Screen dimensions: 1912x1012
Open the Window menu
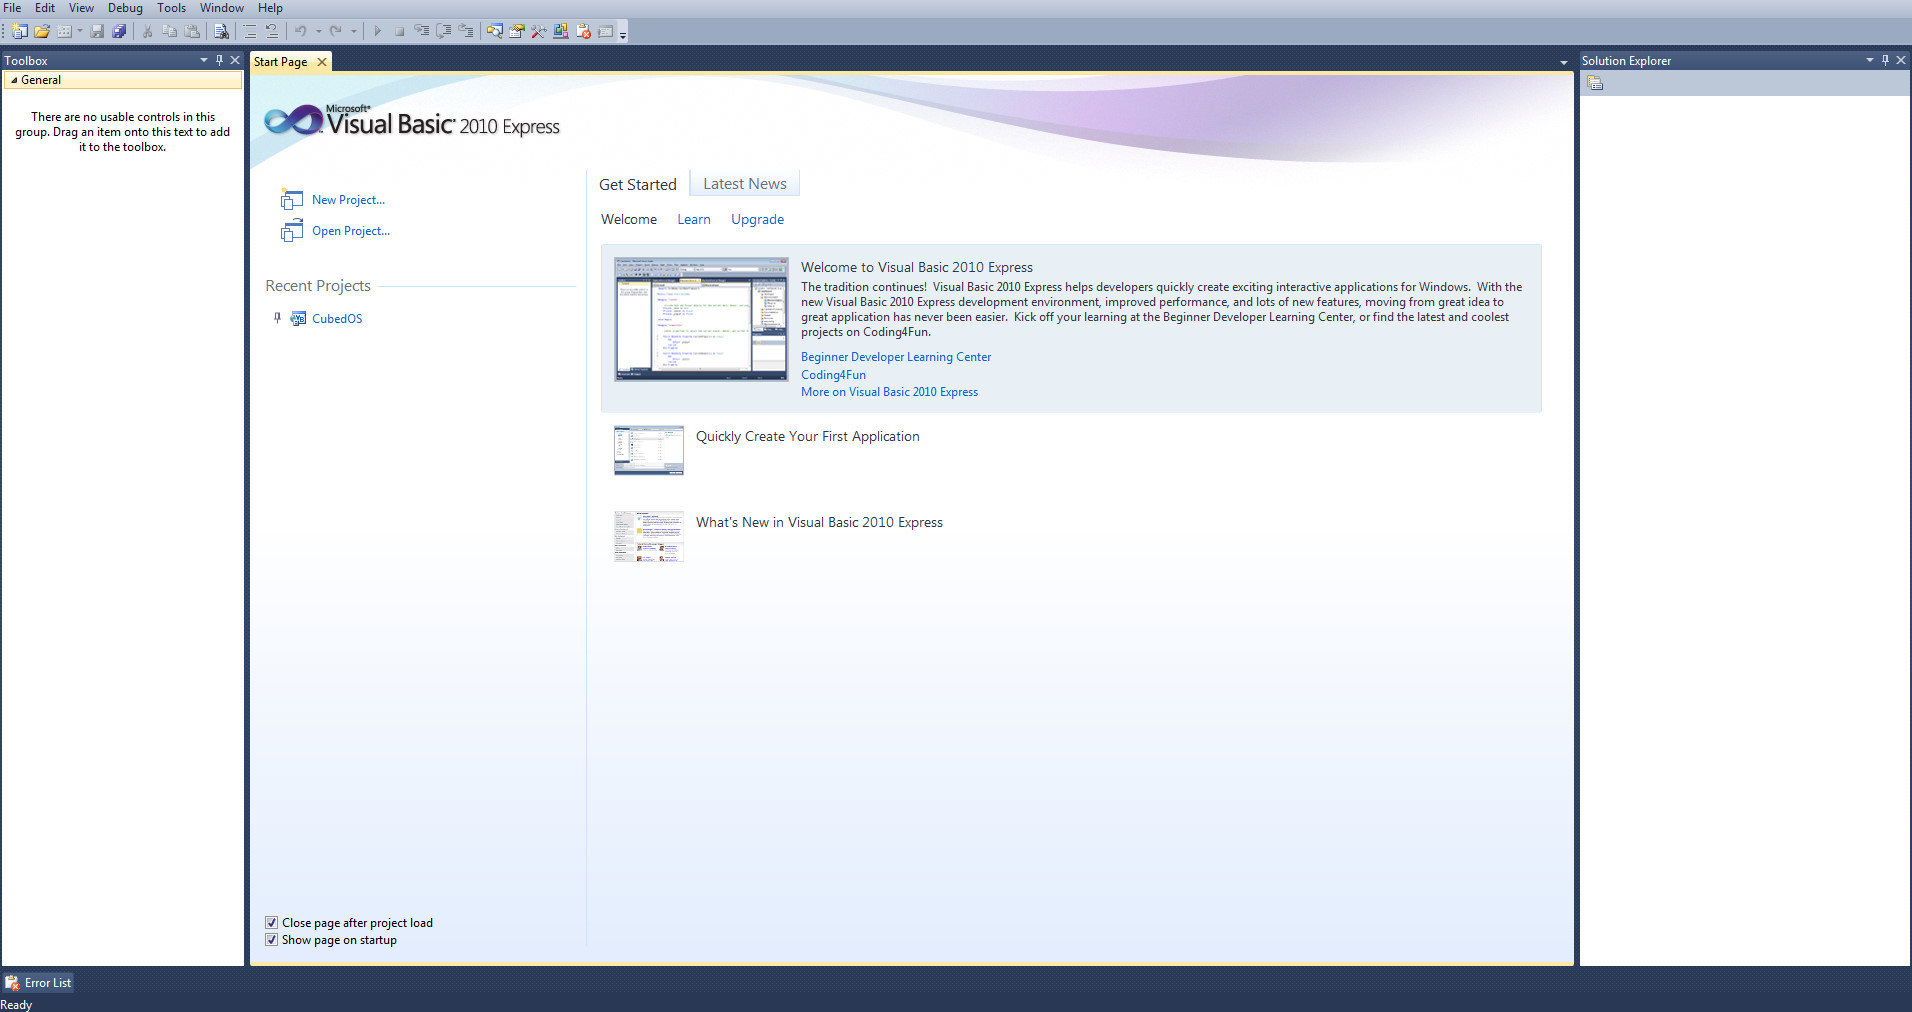pyautogui.click(x=222, y=8)
